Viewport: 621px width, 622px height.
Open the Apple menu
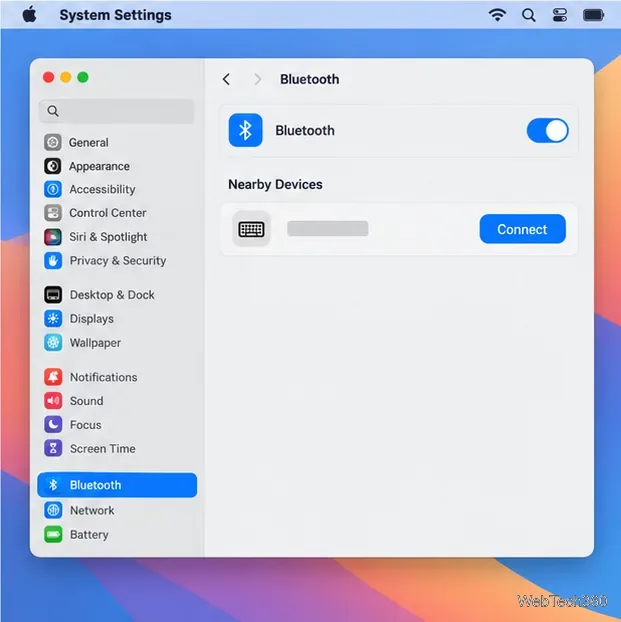pyautogui.click(x=29, y=15)
